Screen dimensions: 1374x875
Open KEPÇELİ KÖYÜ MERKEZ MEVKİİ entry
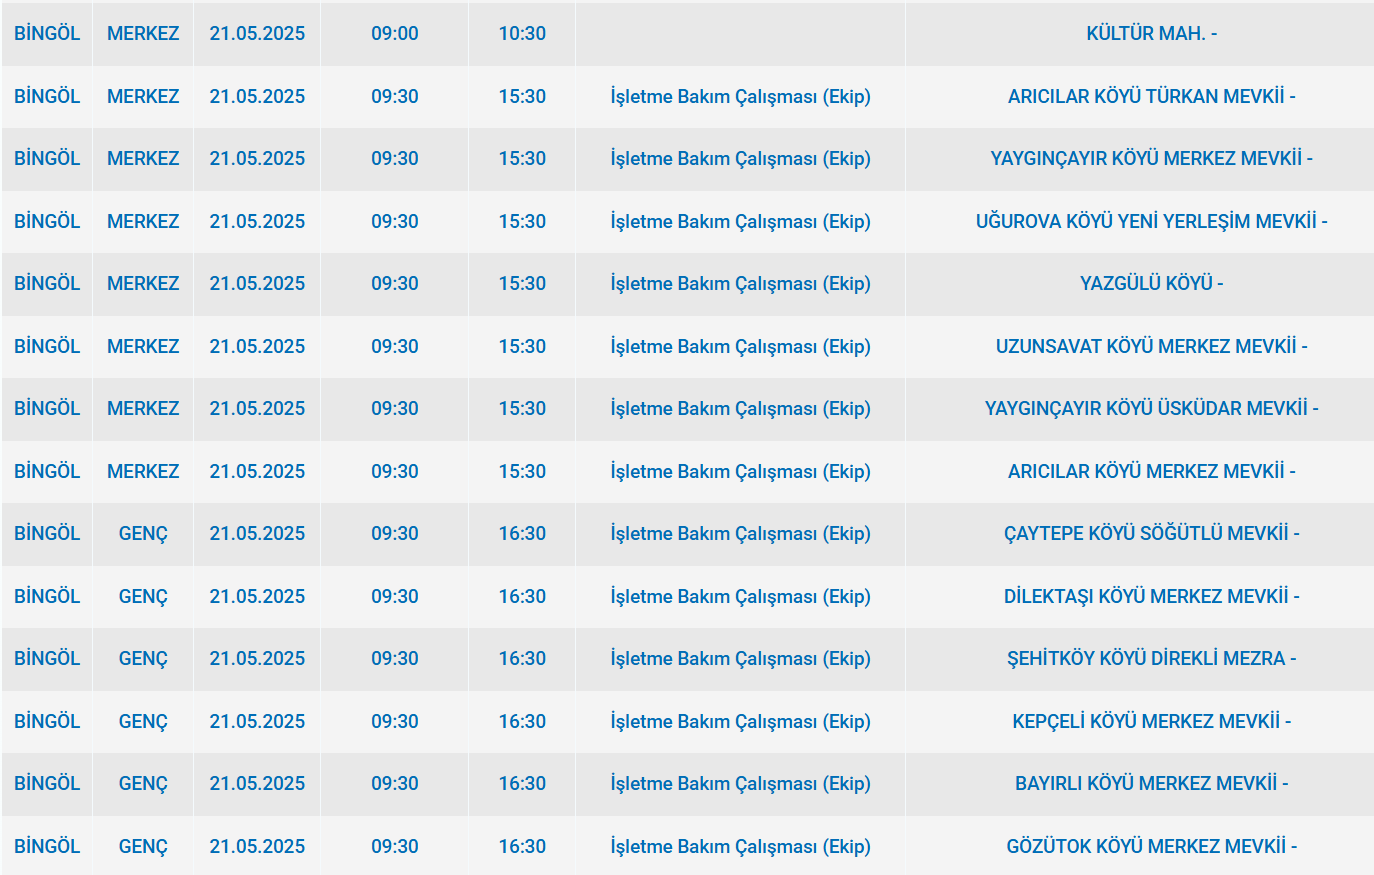1151,722
